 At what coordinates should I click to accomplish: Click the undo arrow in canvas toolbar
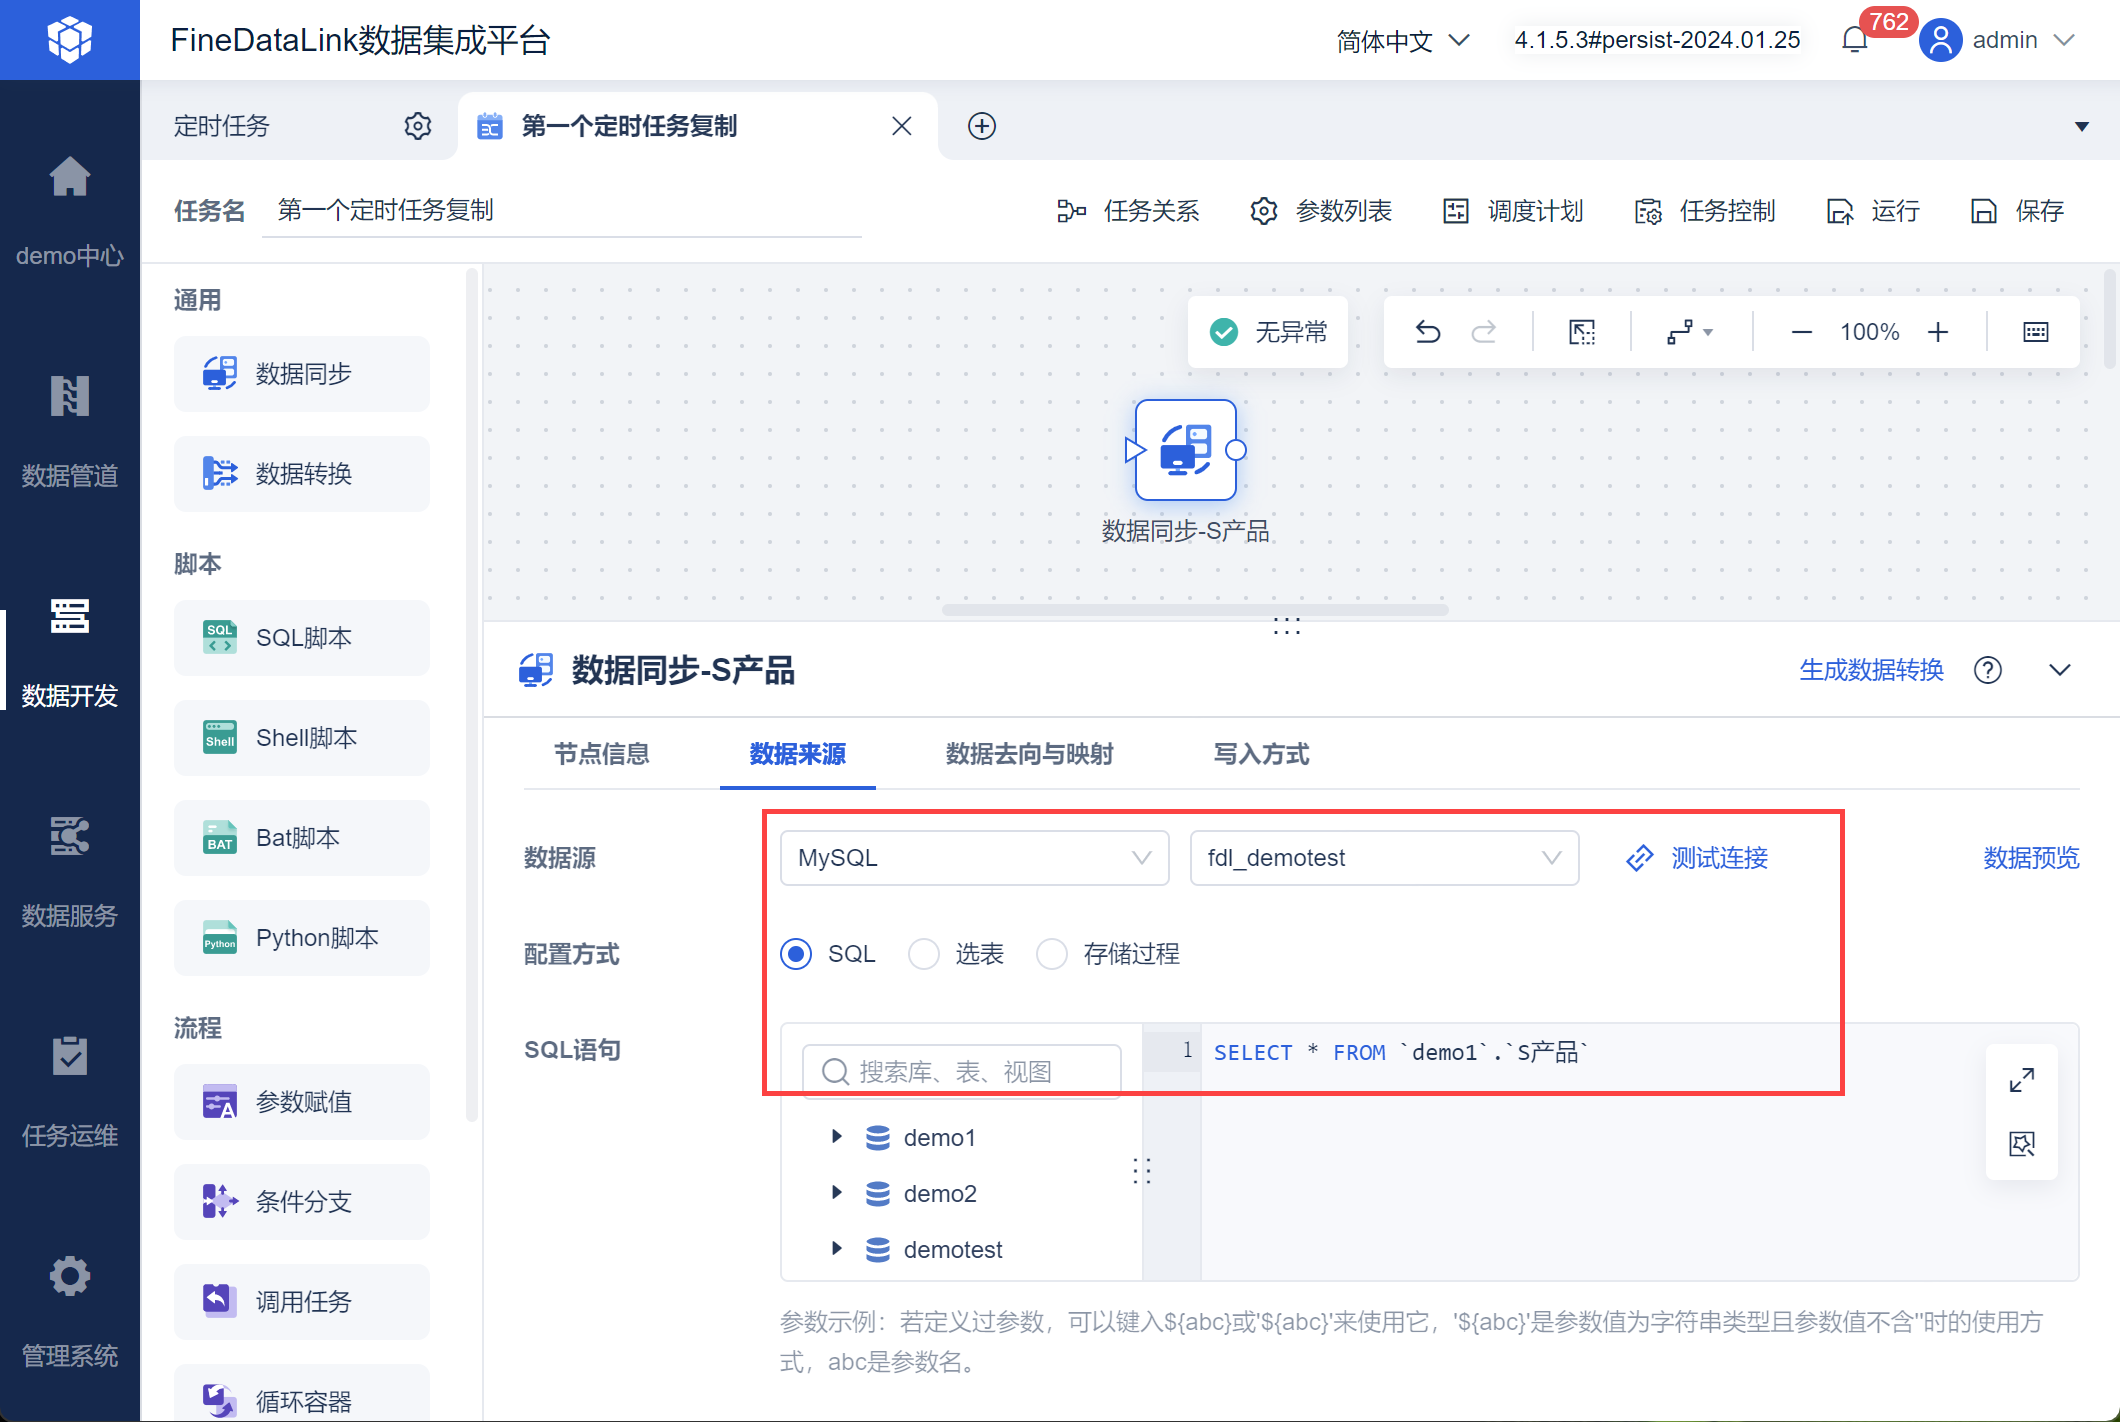[x=1428, y=332]
